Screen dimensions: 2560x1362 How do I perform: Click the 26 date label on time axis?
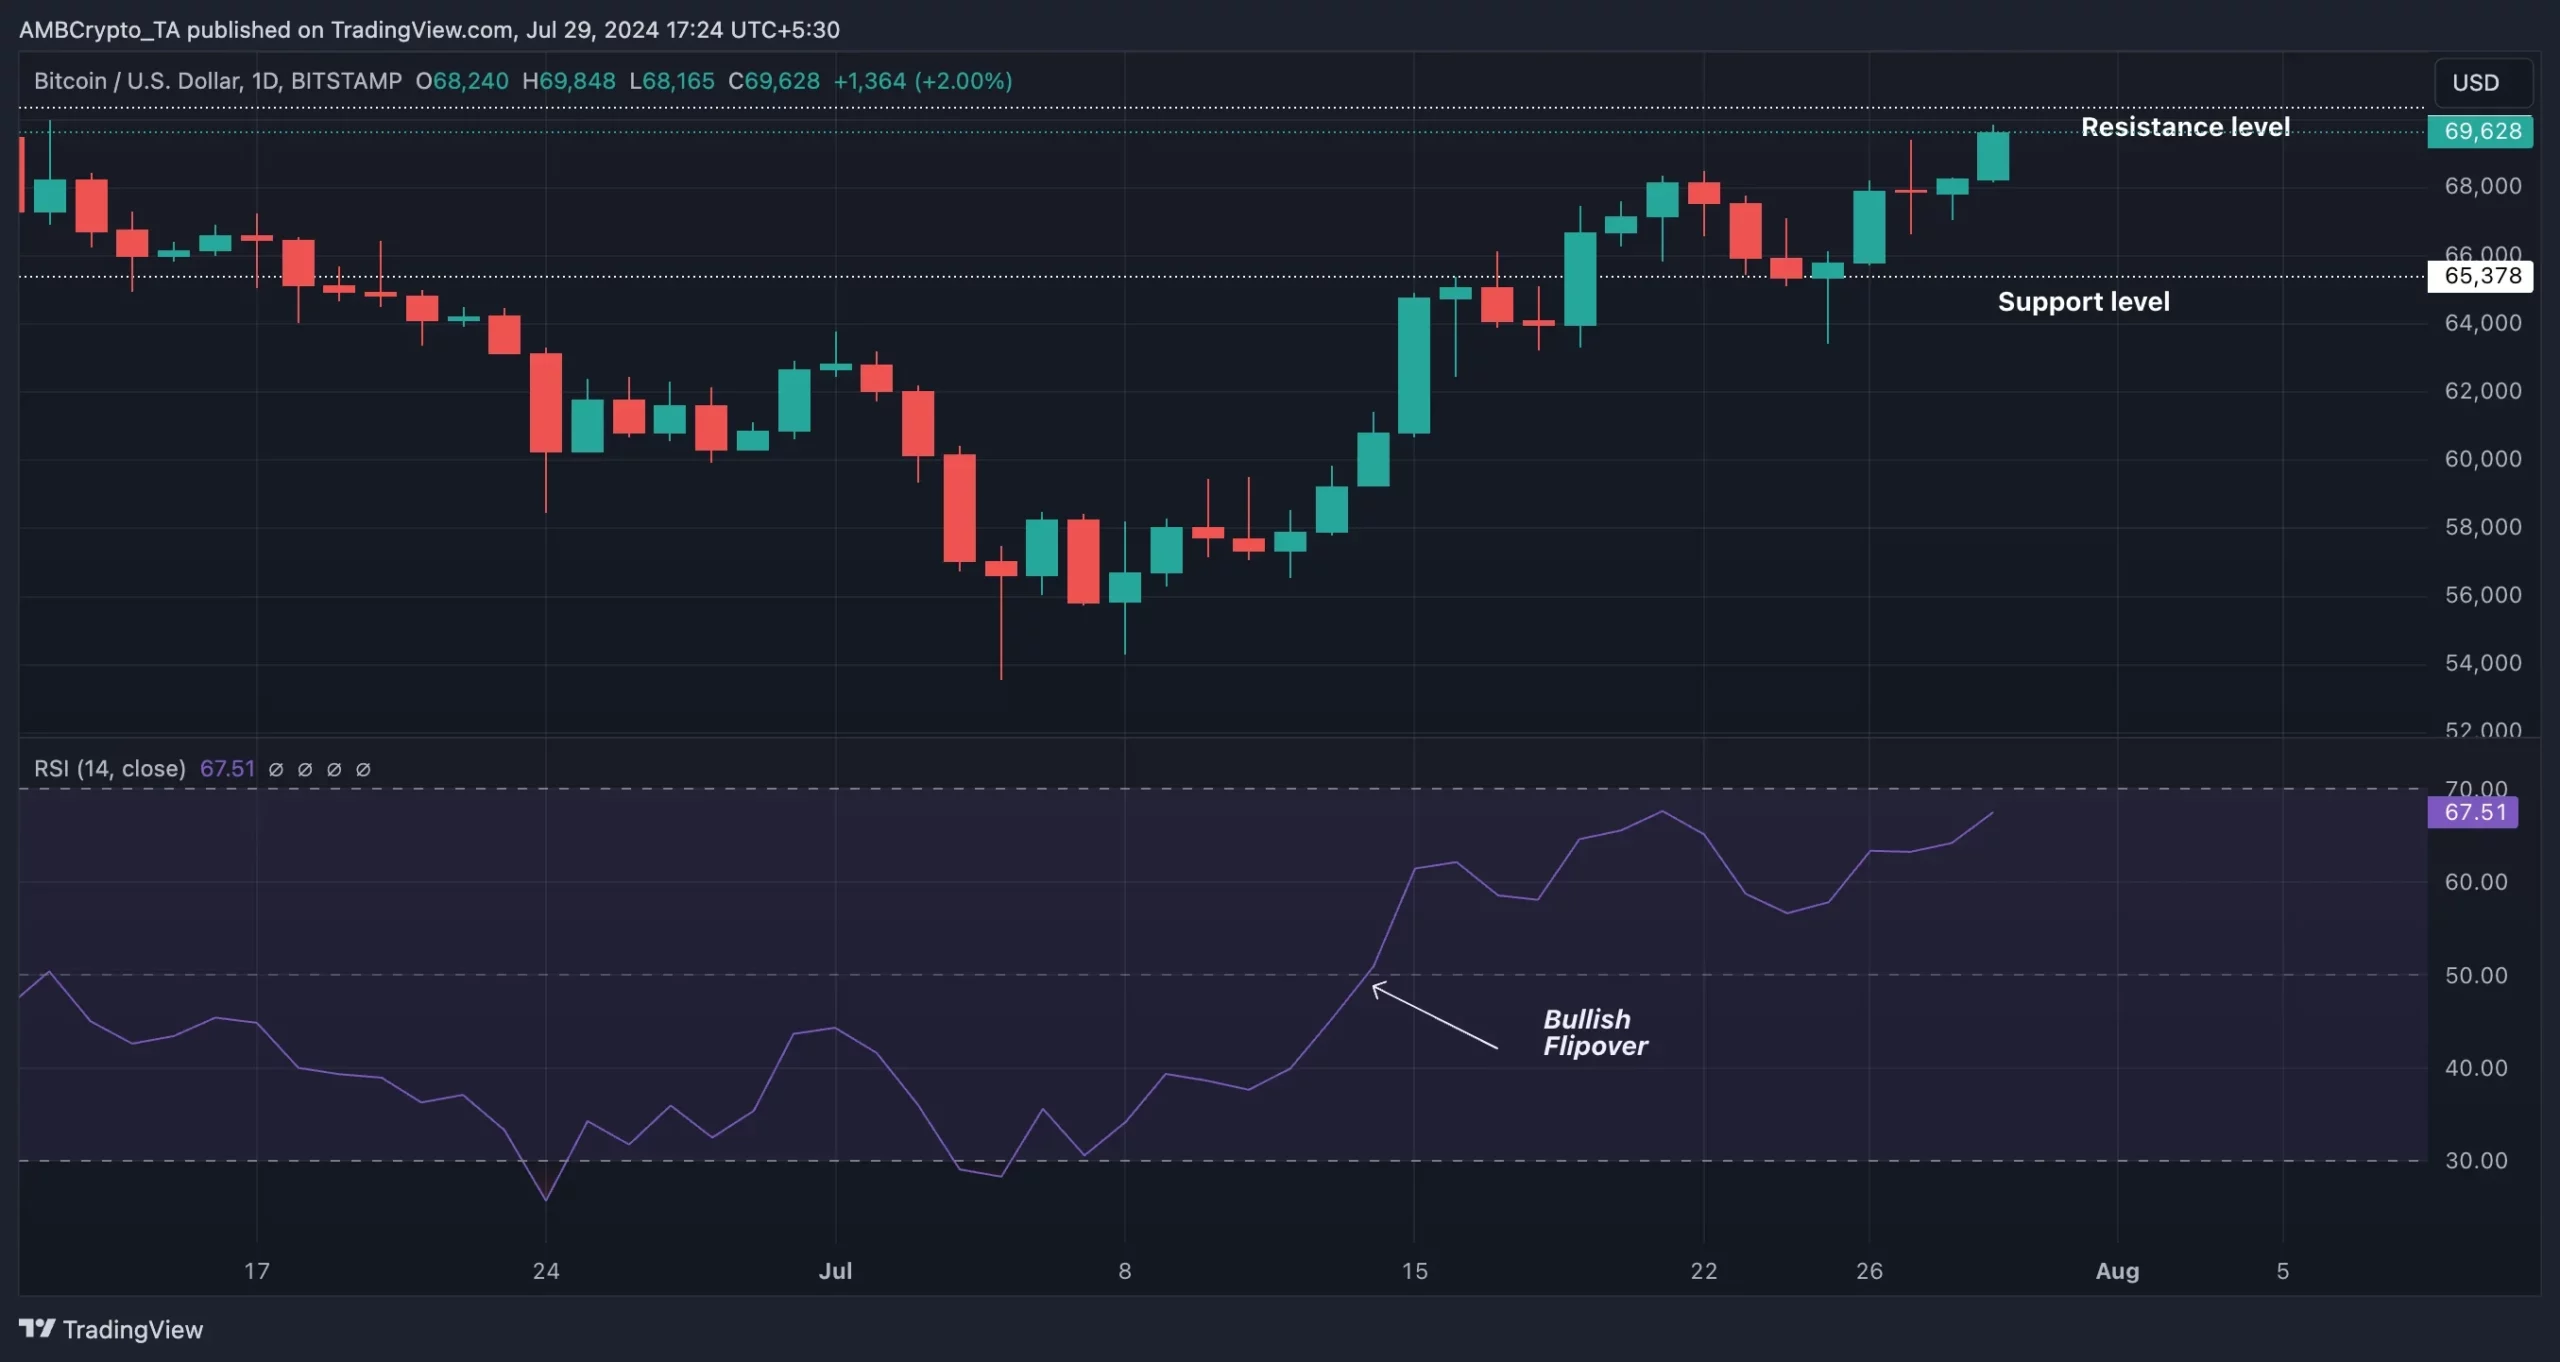[x=1869, y=1271]
